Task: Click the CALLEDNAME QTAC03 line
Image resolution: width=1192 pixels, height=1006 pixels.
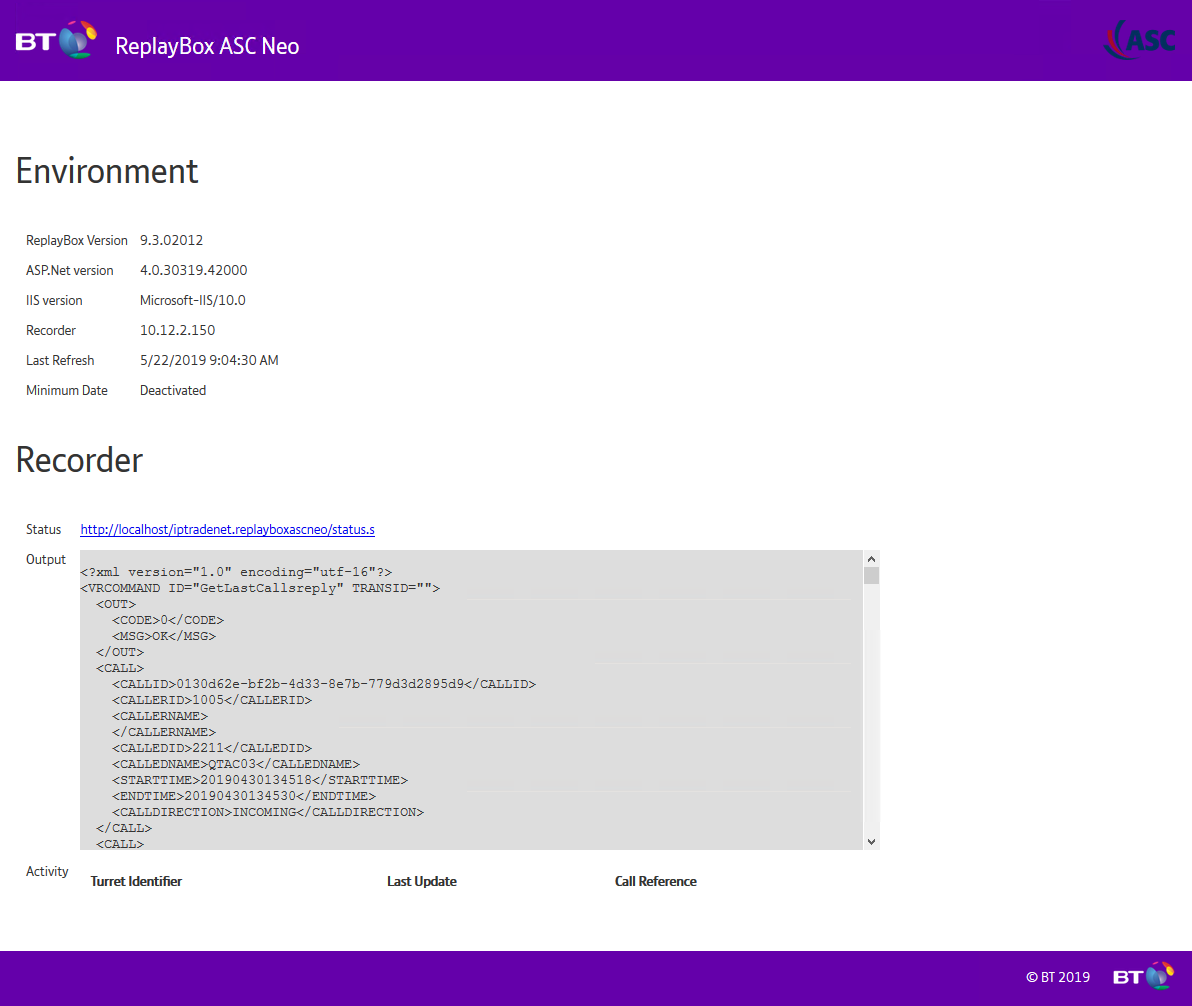Action: pos(236,764)
